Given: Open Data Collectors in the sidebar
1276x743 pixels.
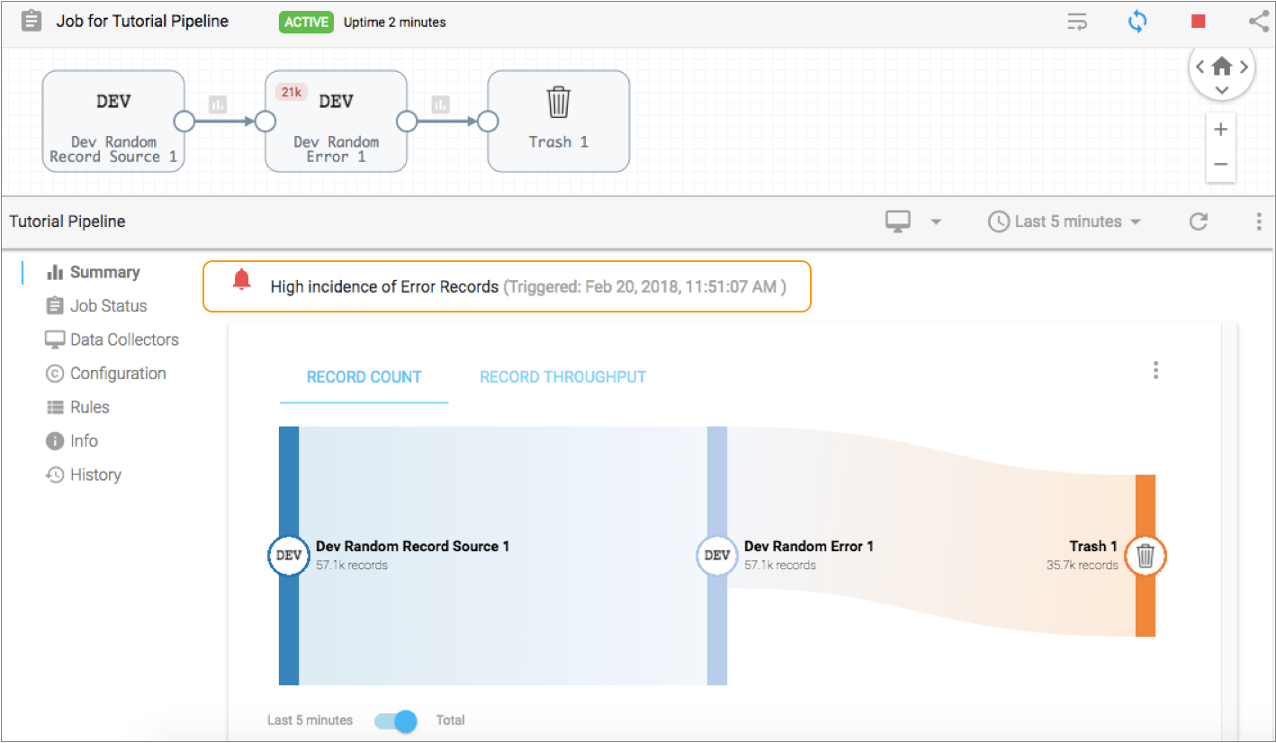Looking at the screenshot, I should [x=124, y=340].
